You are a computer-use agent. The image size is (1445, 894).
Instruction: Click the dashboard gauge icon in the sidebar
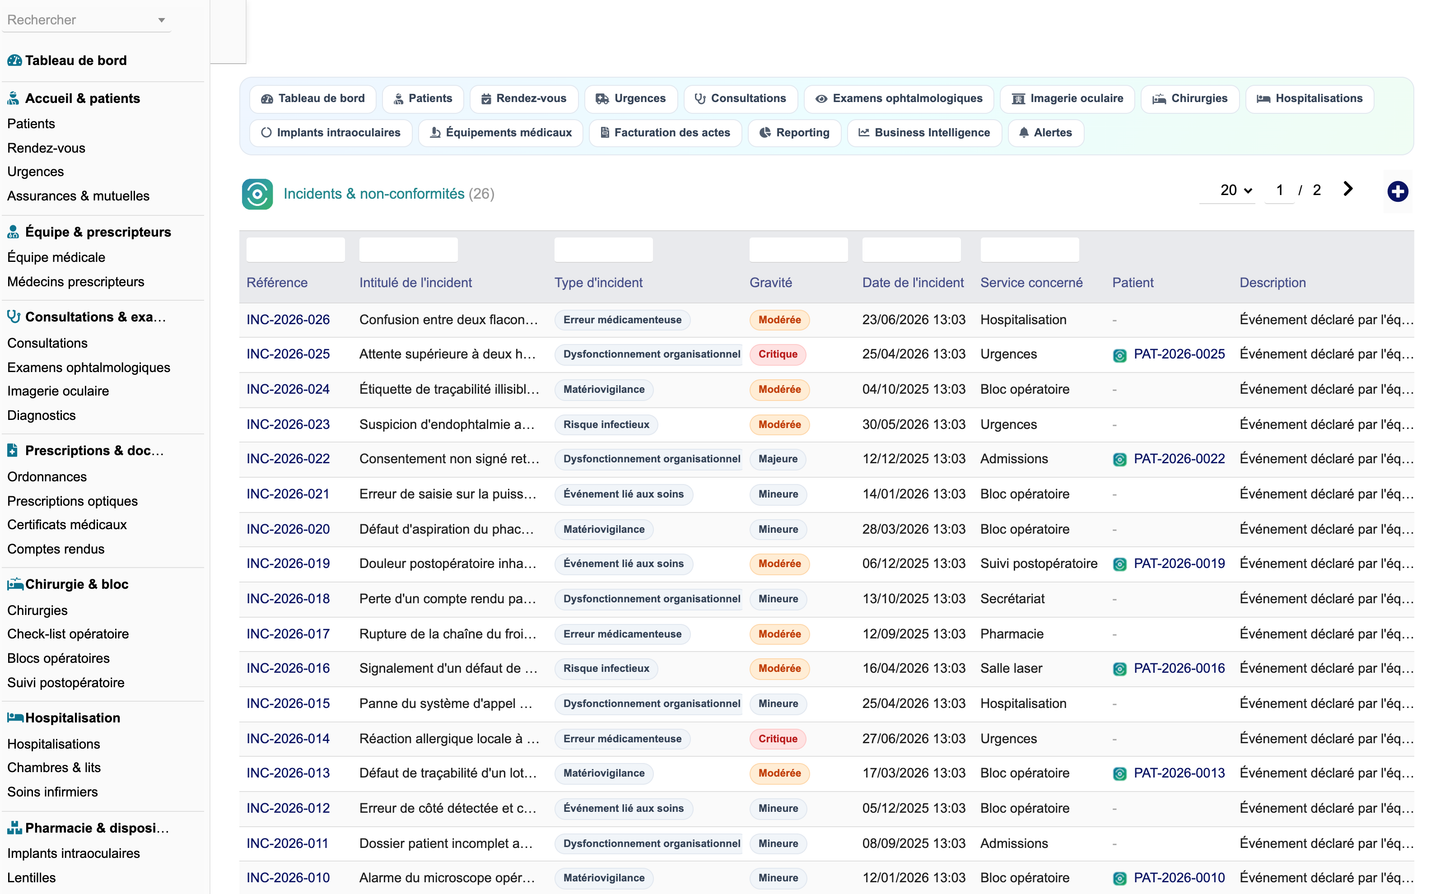(14, 60)
